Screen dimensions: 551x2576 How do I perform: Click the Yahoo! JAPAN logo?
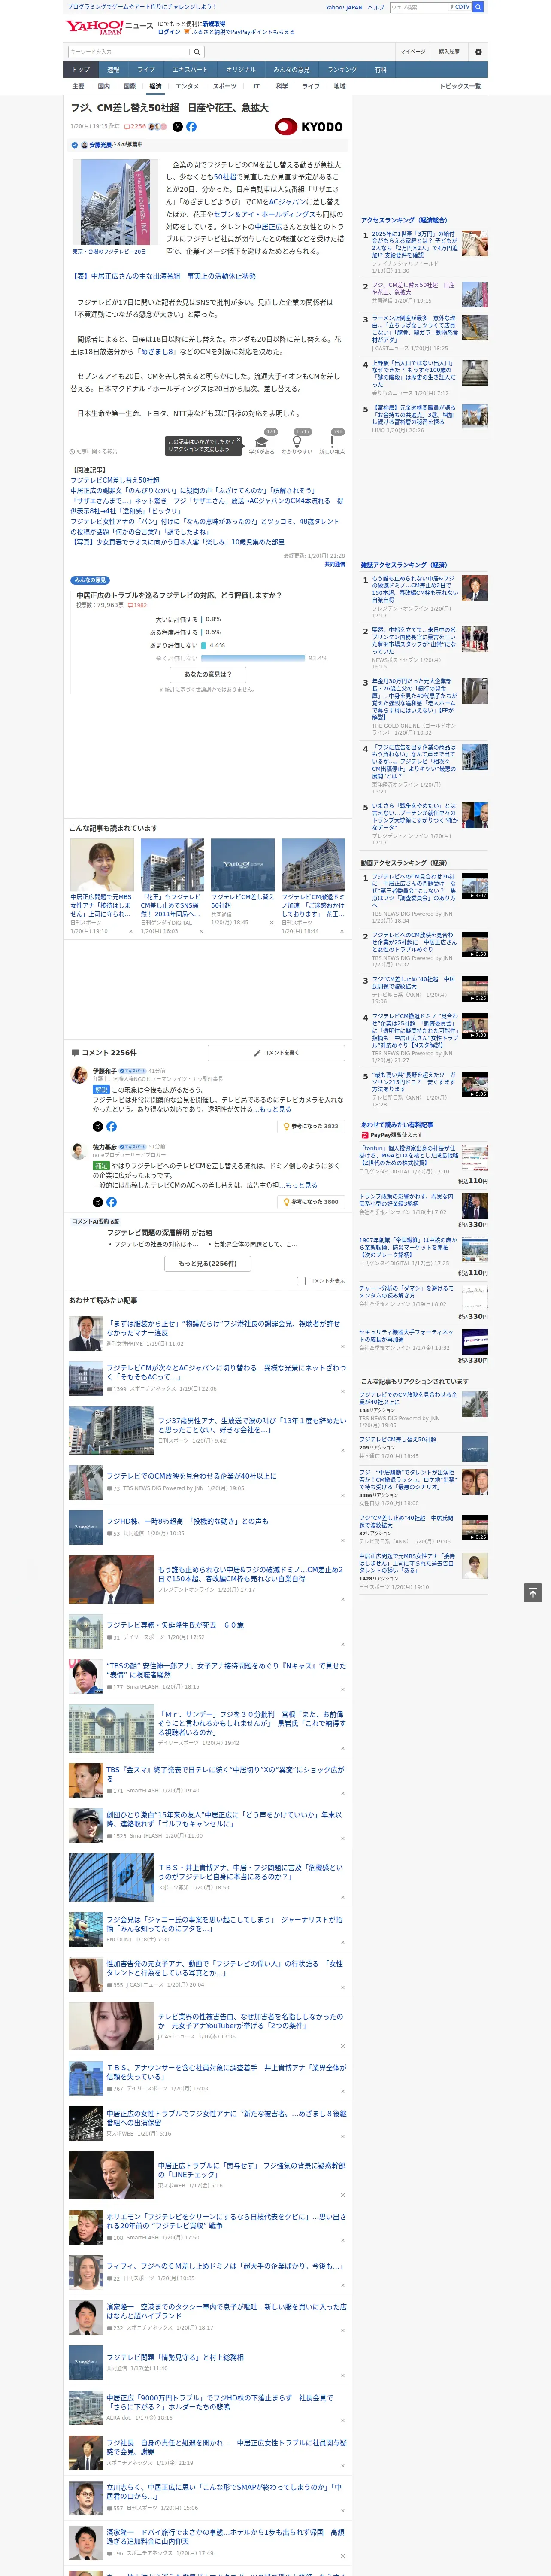coord(94,27)
